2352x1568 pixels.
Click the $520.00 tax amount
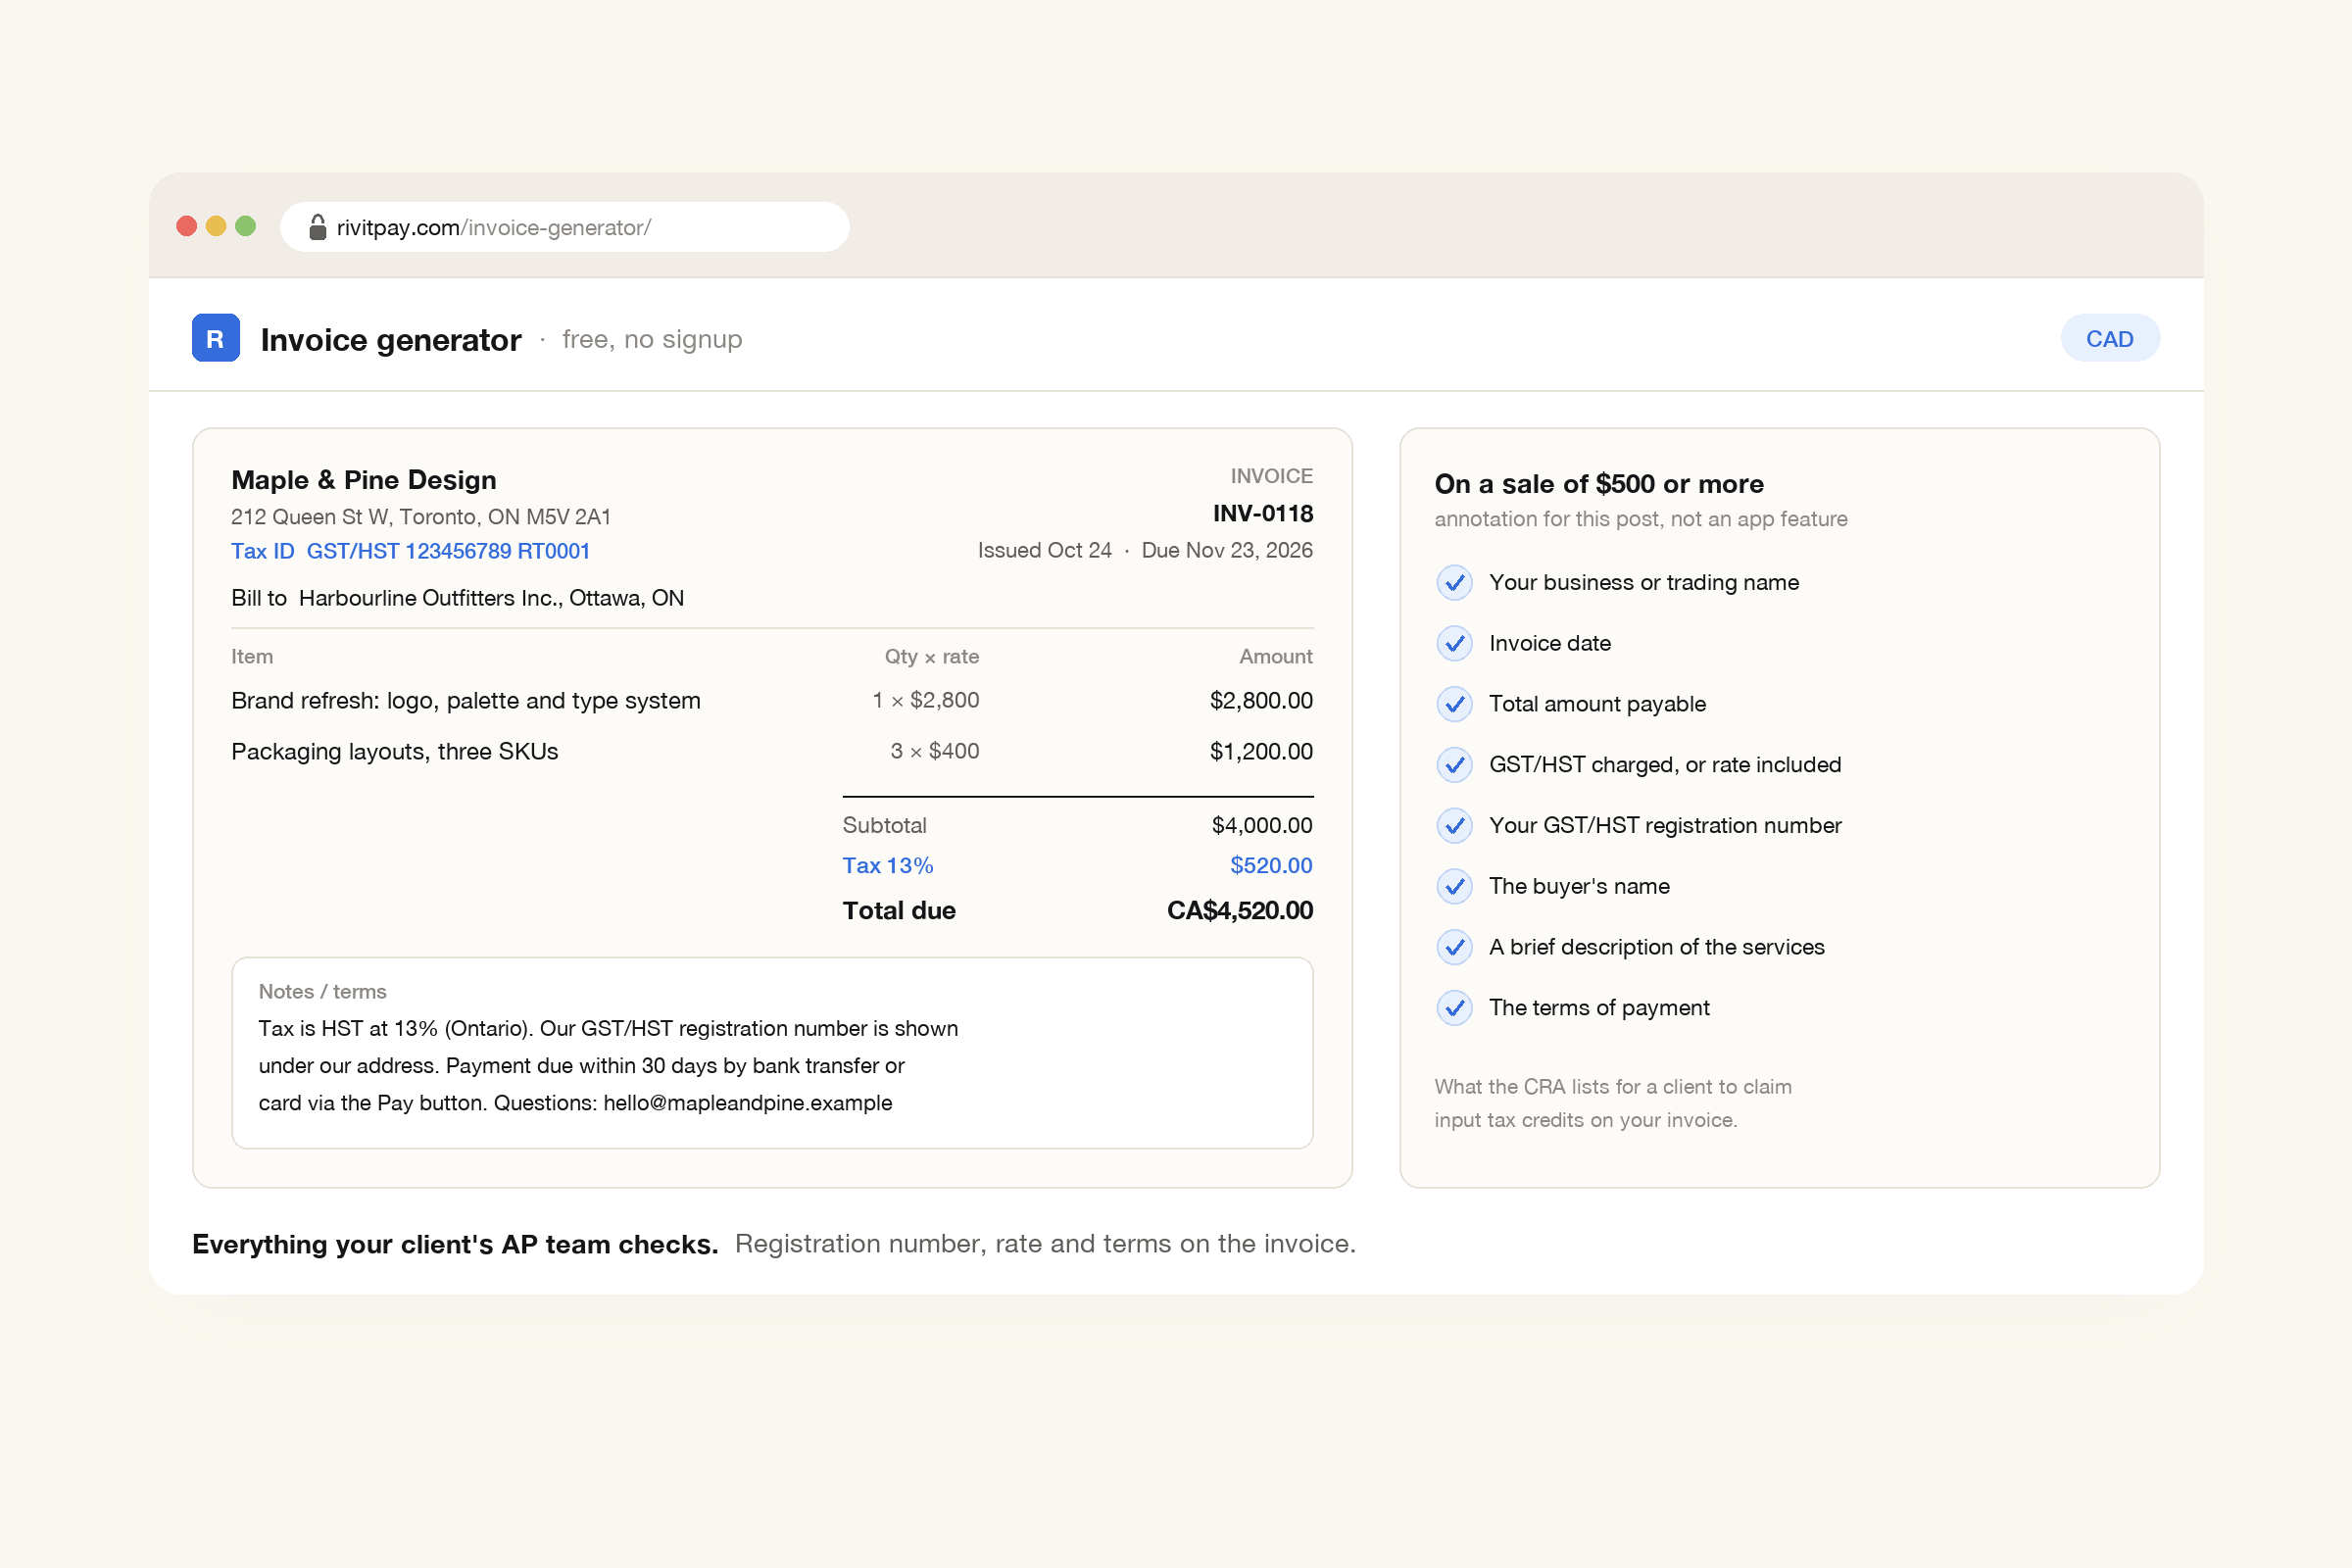tap(1271, 866)
